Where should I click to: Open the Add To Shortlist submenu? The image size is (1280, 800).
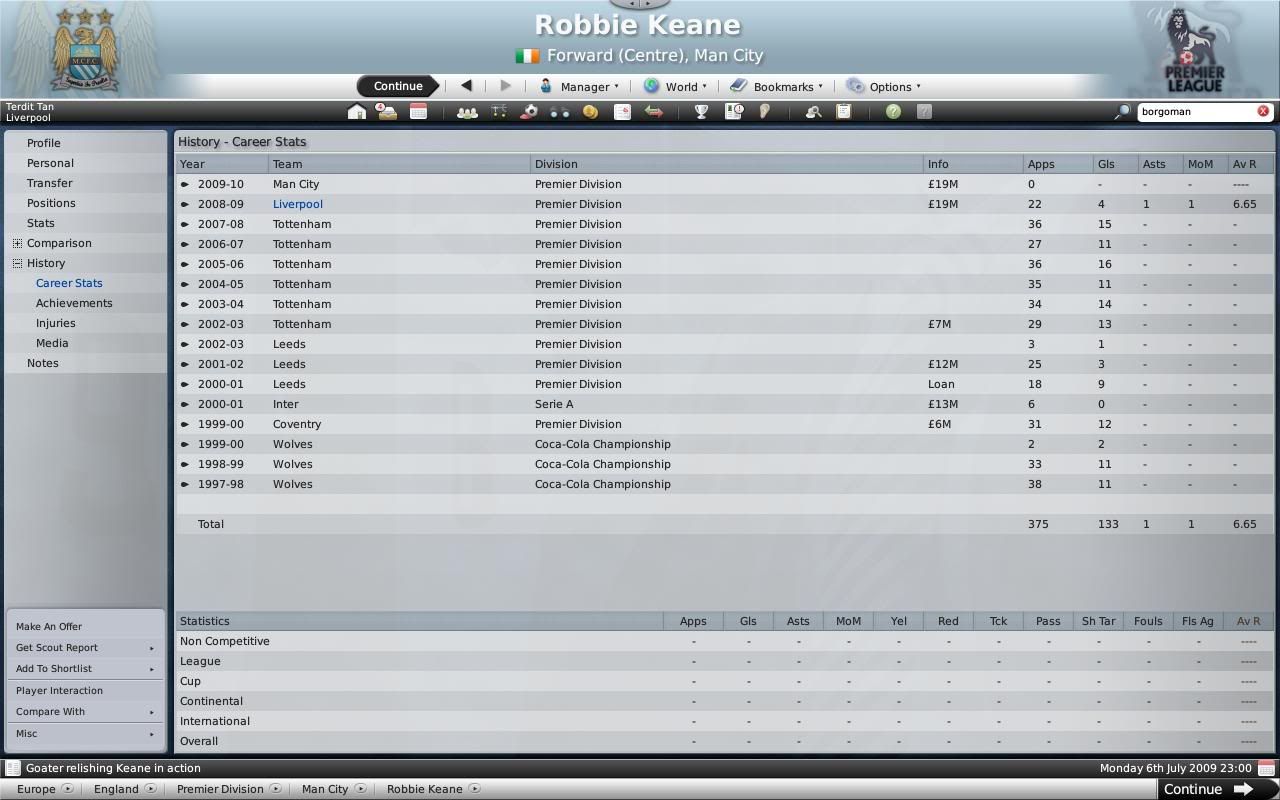coord(85,668)
